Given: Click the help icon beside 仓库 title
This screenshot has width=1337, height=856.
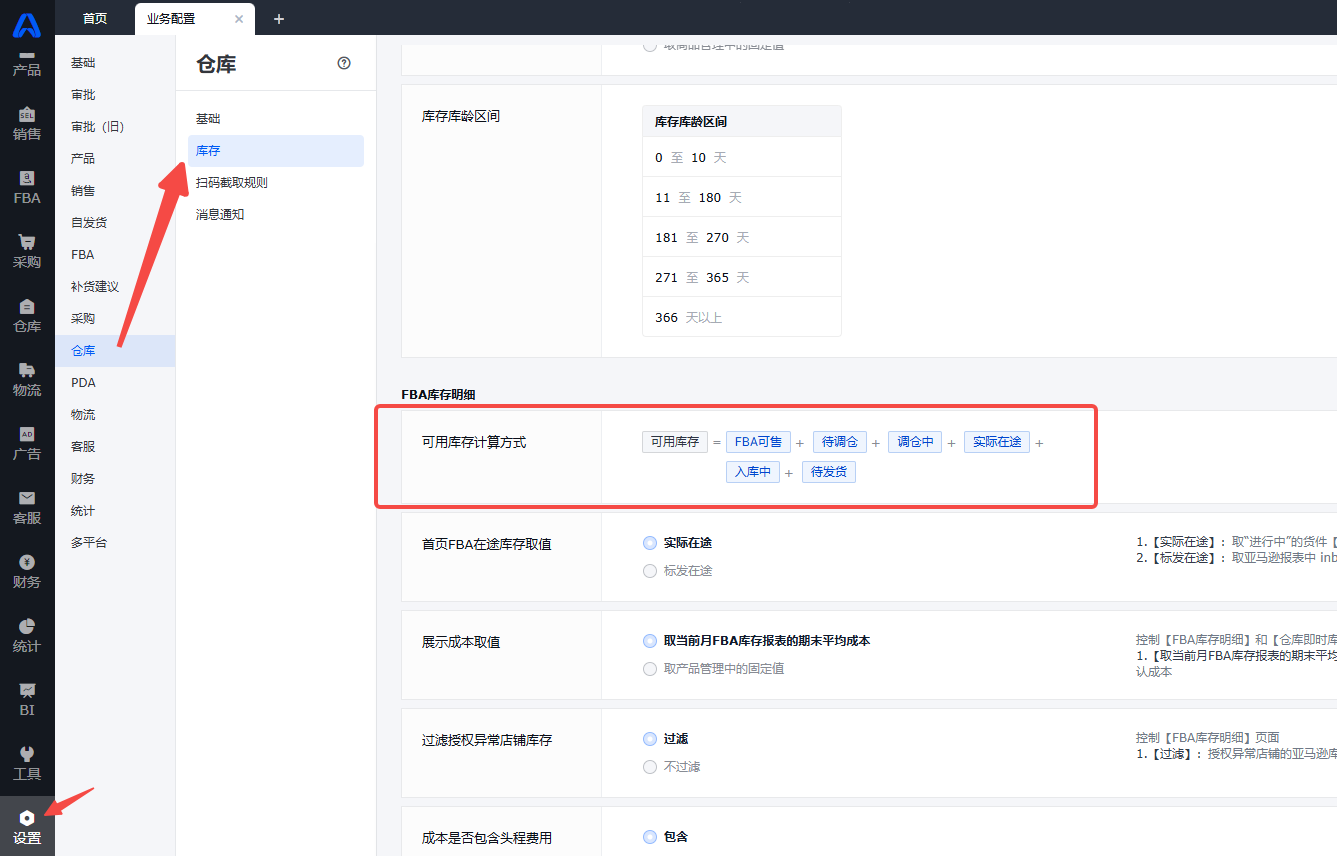Looking at the screenshot, I should pyautogui.click(x=344, y=63).
